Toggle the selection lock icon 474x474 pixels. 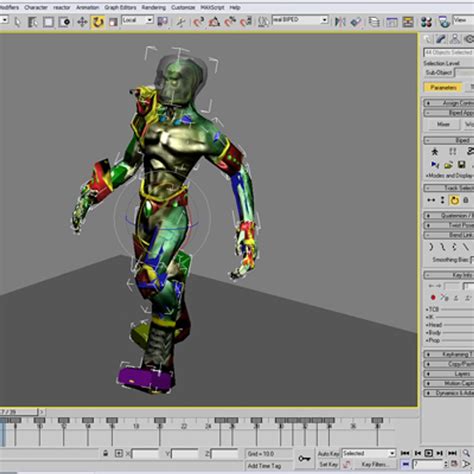tap(105, 453)
